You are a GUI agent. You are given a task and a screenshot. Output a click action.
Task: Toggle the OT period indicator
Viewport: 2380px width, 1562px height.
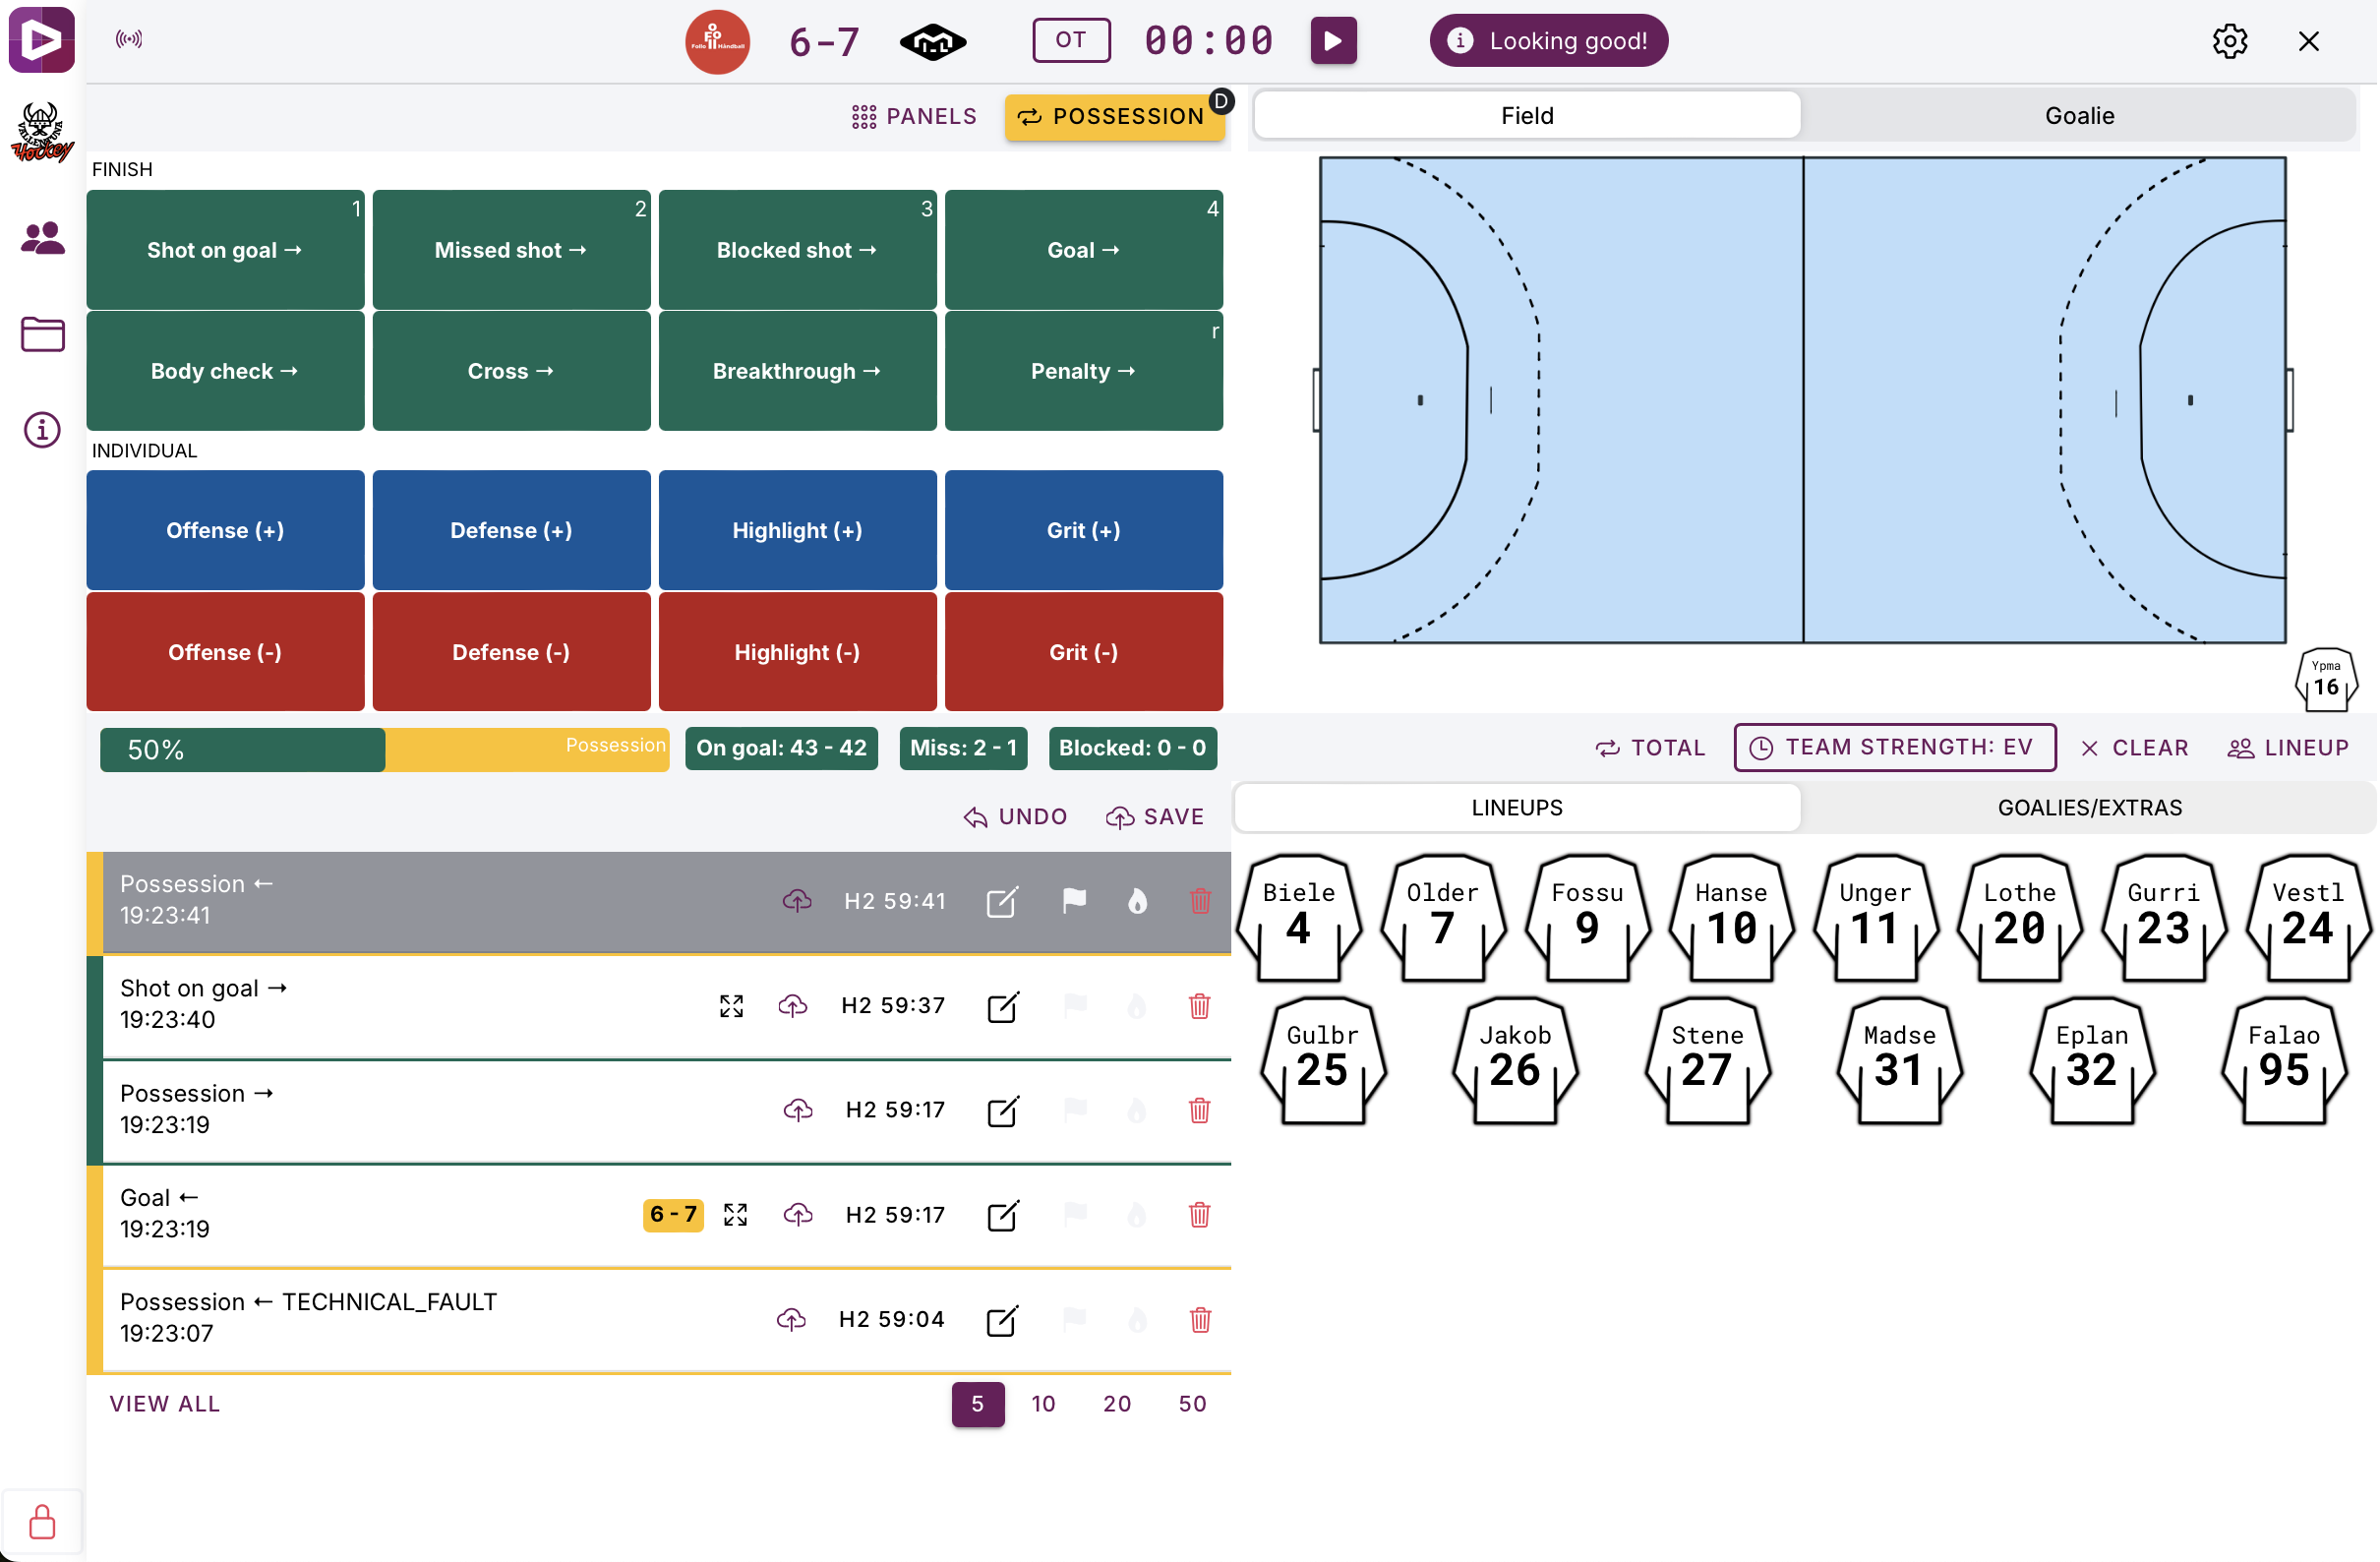(x=1071, y=41)
